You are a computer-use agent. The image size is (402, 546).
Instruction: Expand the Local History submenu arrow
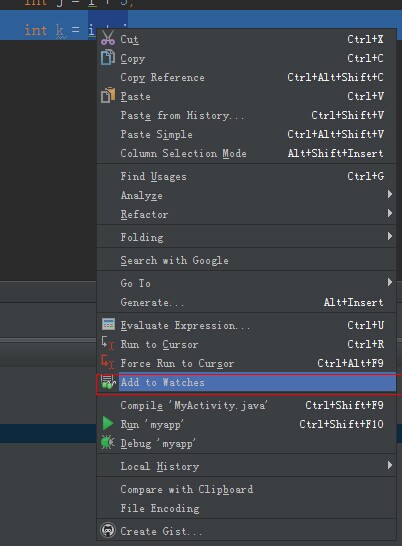coord(390,465)
